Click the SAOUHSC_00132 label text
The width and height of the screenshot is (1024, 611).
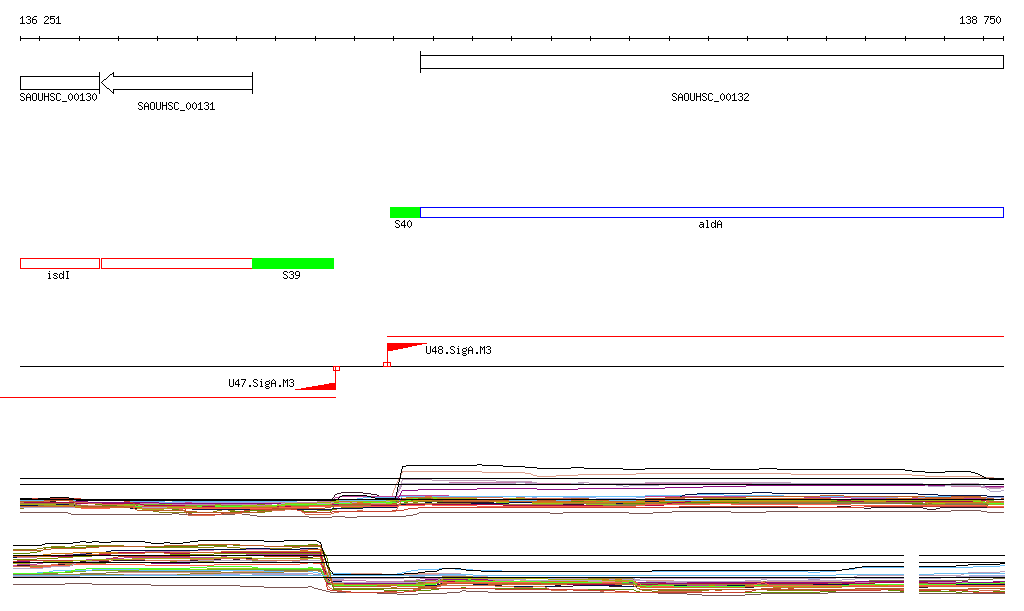(x=711, y=97)
